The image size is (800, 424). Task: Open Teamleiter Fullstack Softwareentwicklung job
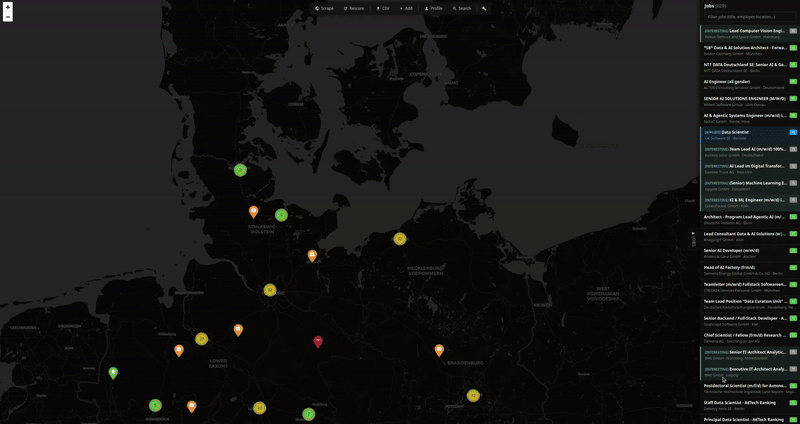tap(749, 287)
